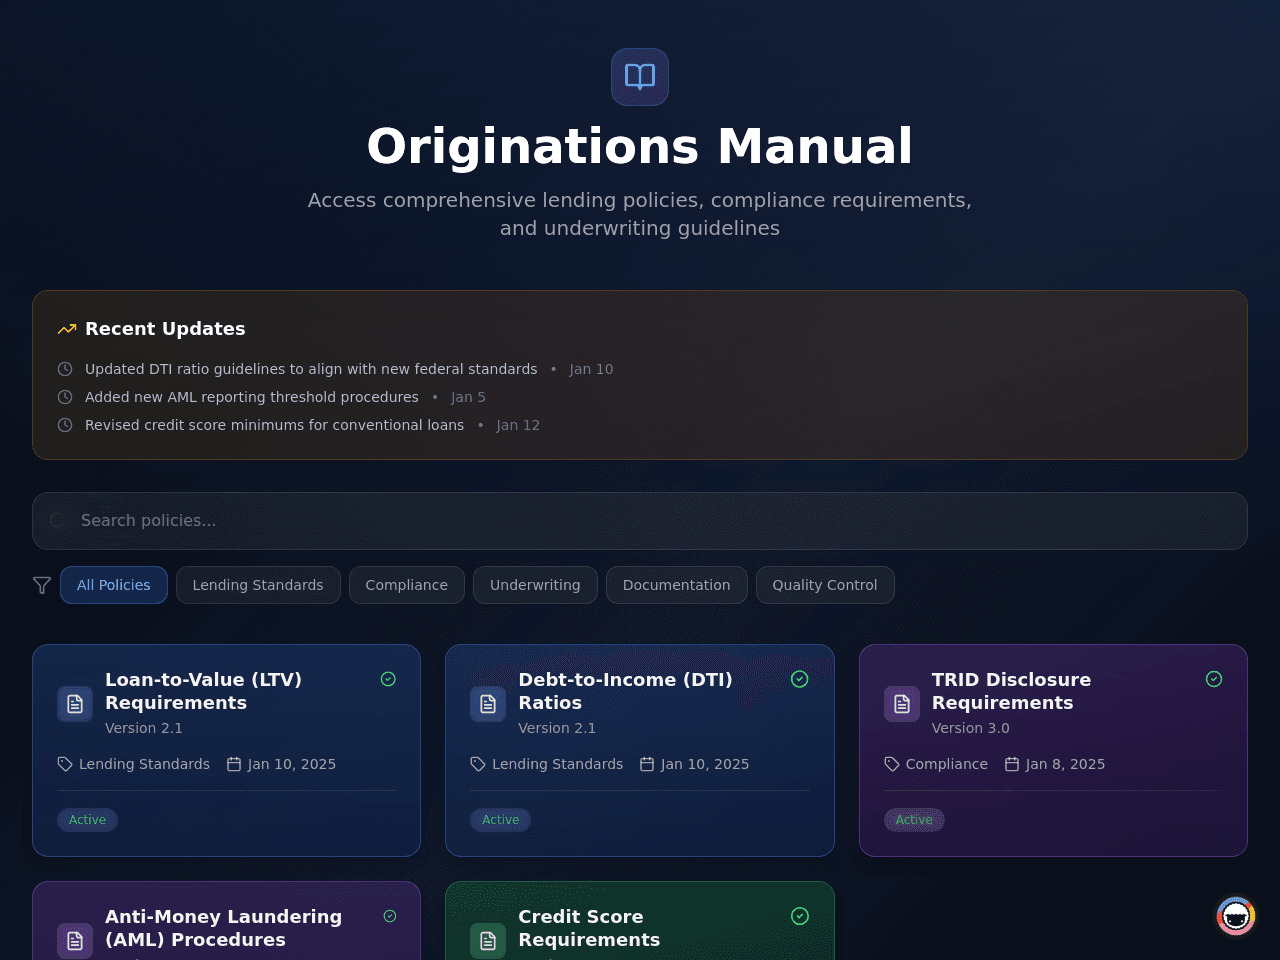Click the Active badge on the TRID Disclosure card
1280x960 pixels.
coord(914,820)
